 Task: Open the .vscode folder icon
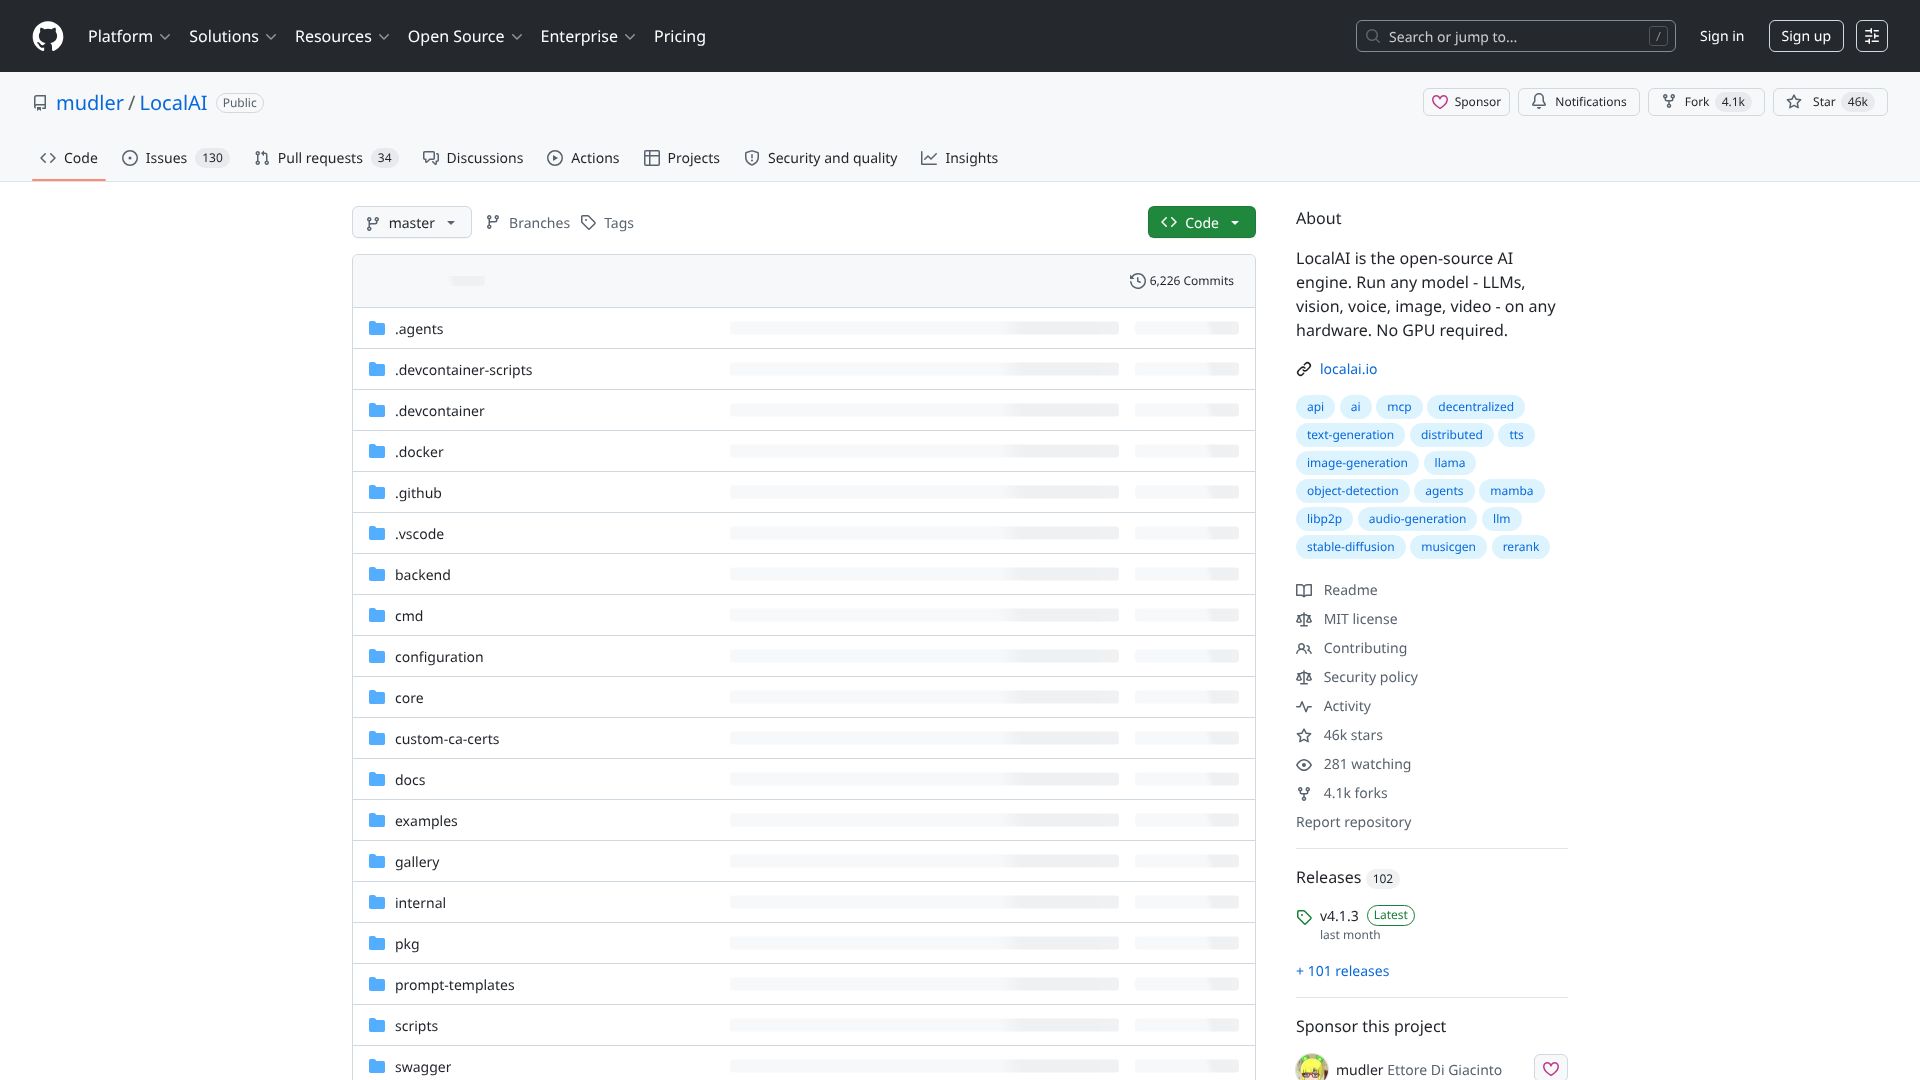377,533
